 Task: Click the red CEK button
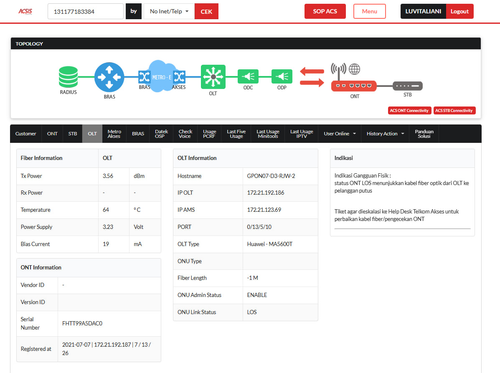pyautogui.click(x=206, y=11)
